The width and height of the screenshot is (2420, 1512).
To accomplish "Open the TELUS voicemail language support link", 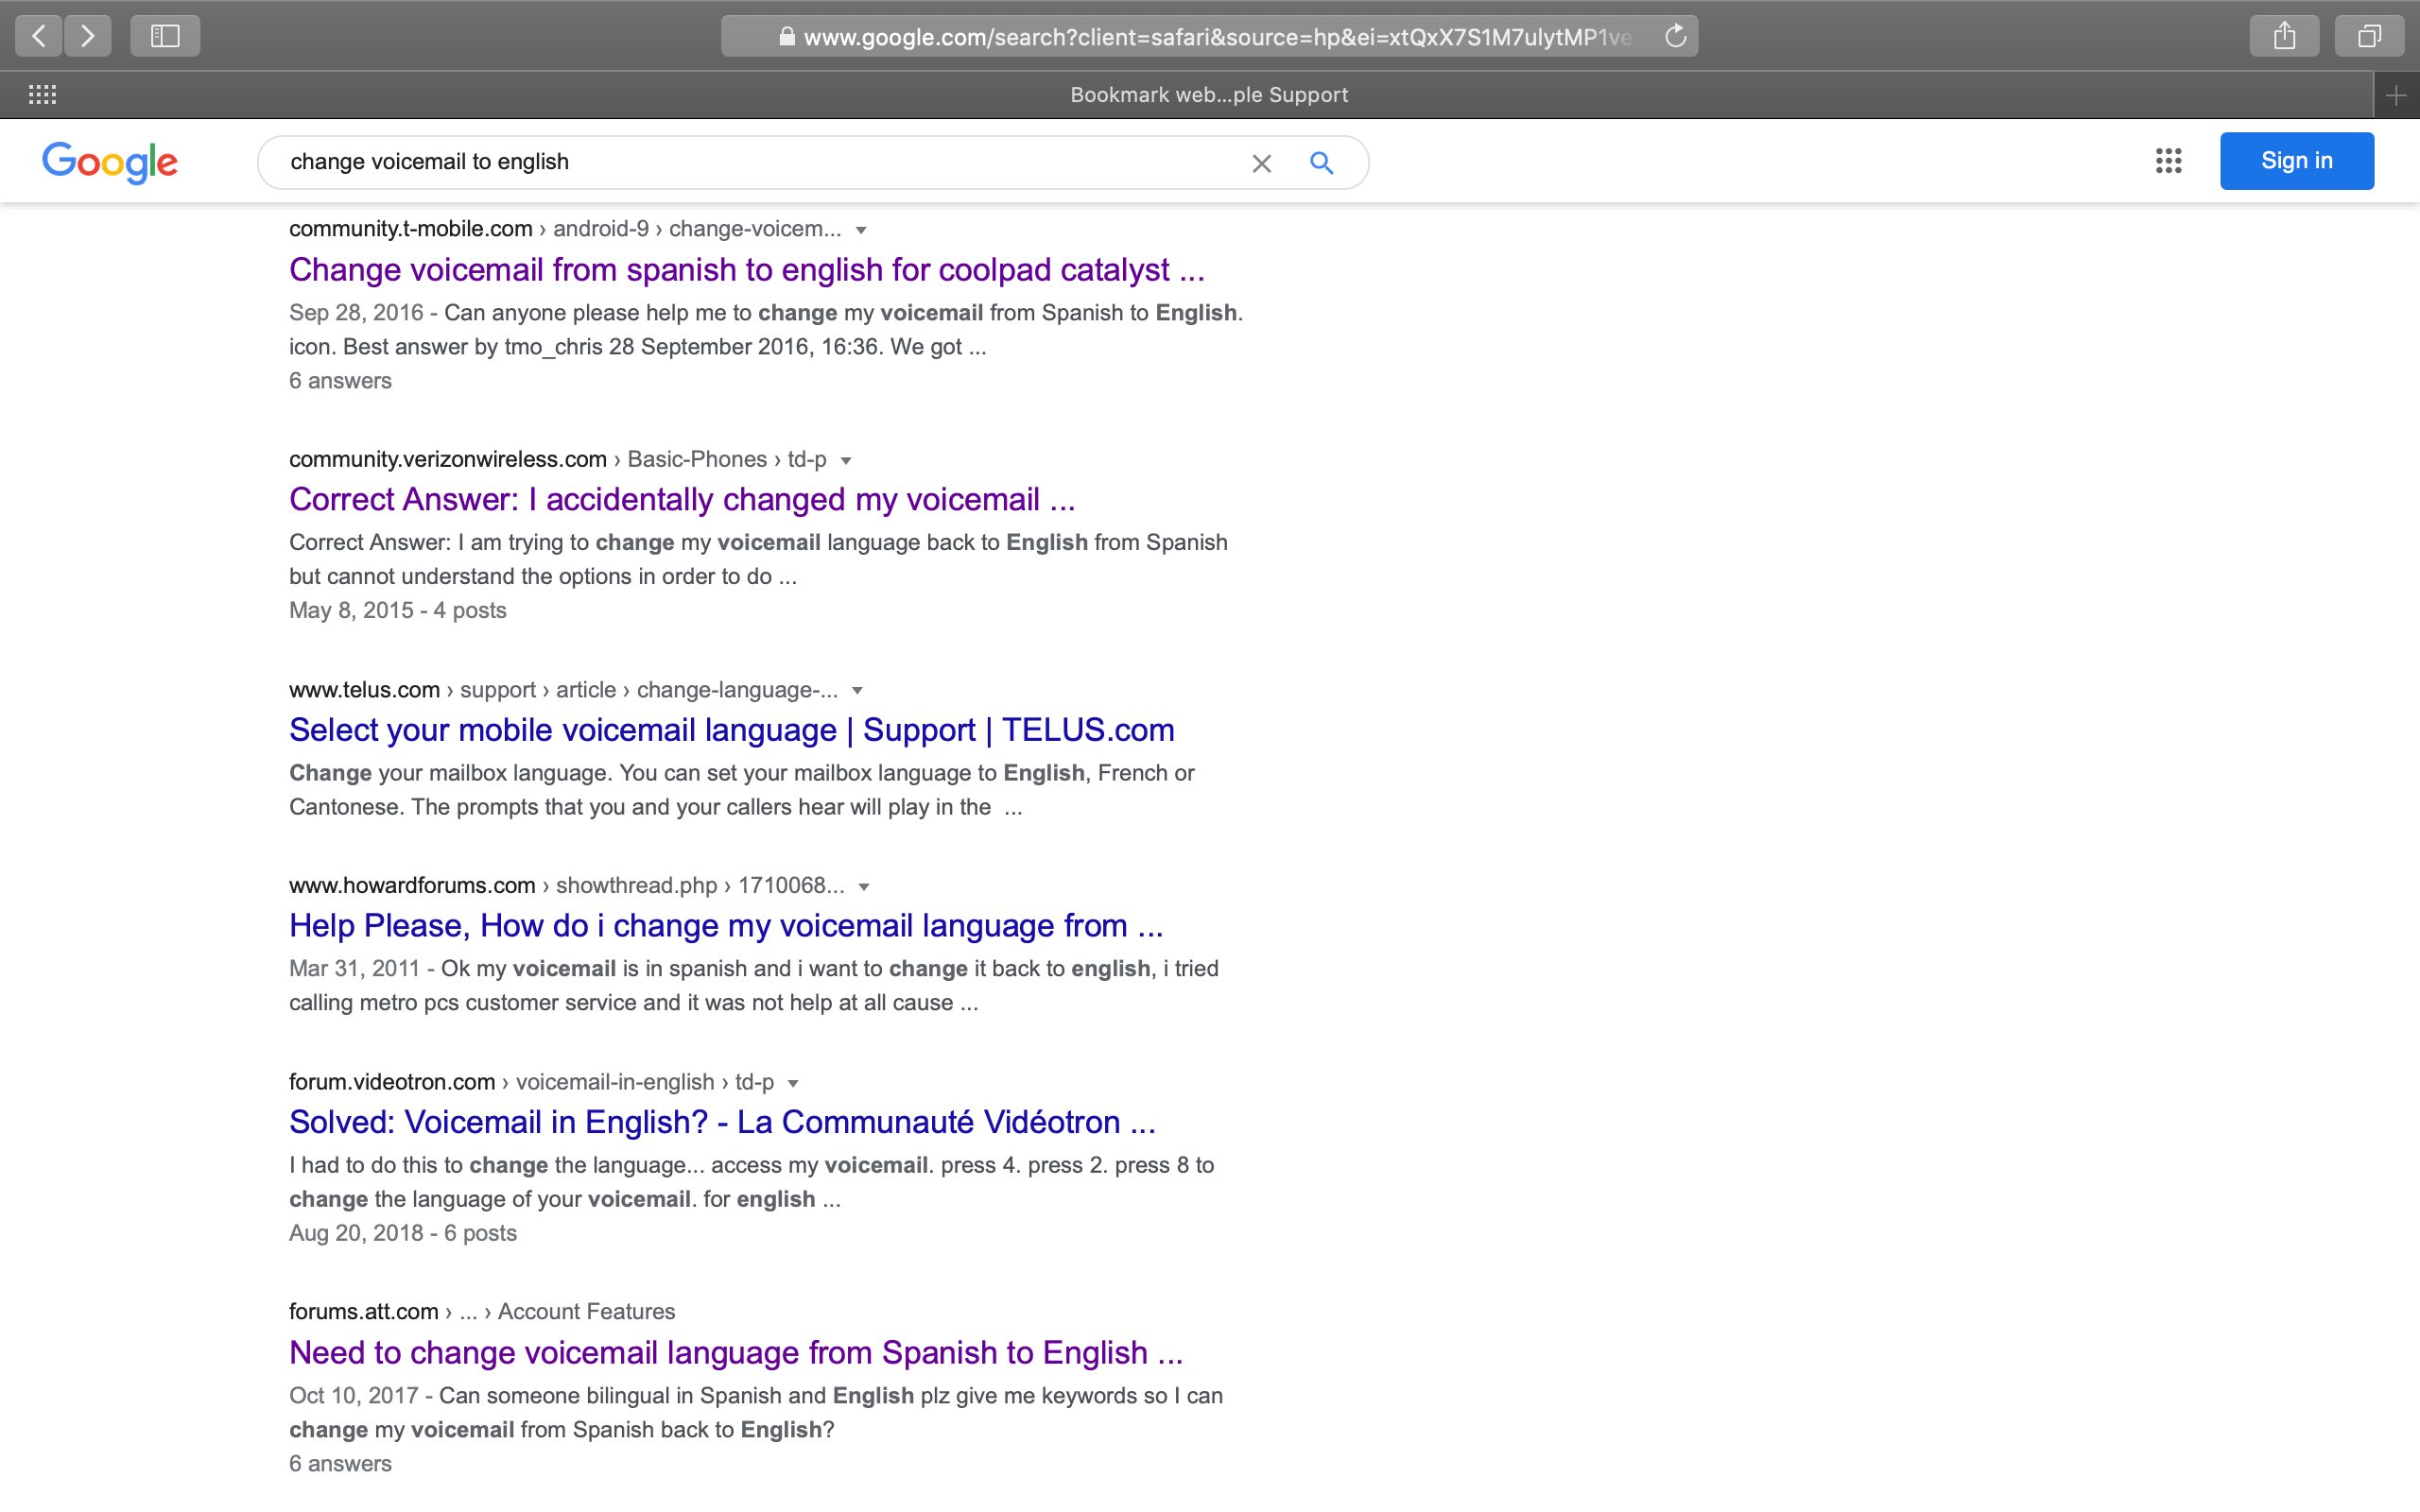I will [x=731, y=730].
